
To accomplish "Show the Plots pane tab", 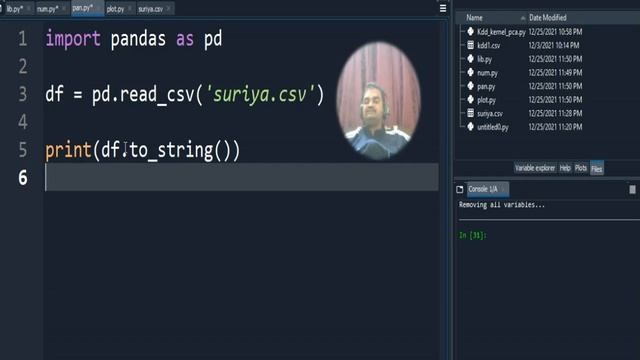I will point(580,168).
